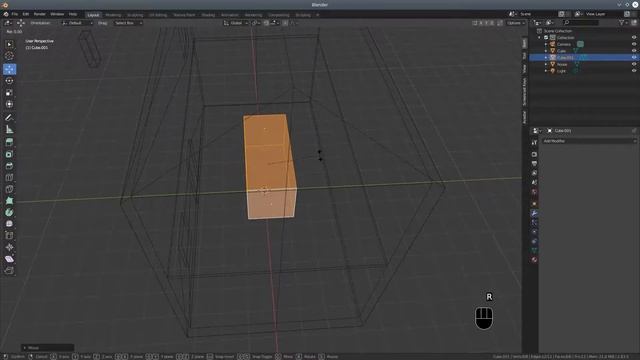The height and width of the screenshot is (360, 640).
Task: Switch to the UV Editing workspace tab
Action: (x=158, y=15)
